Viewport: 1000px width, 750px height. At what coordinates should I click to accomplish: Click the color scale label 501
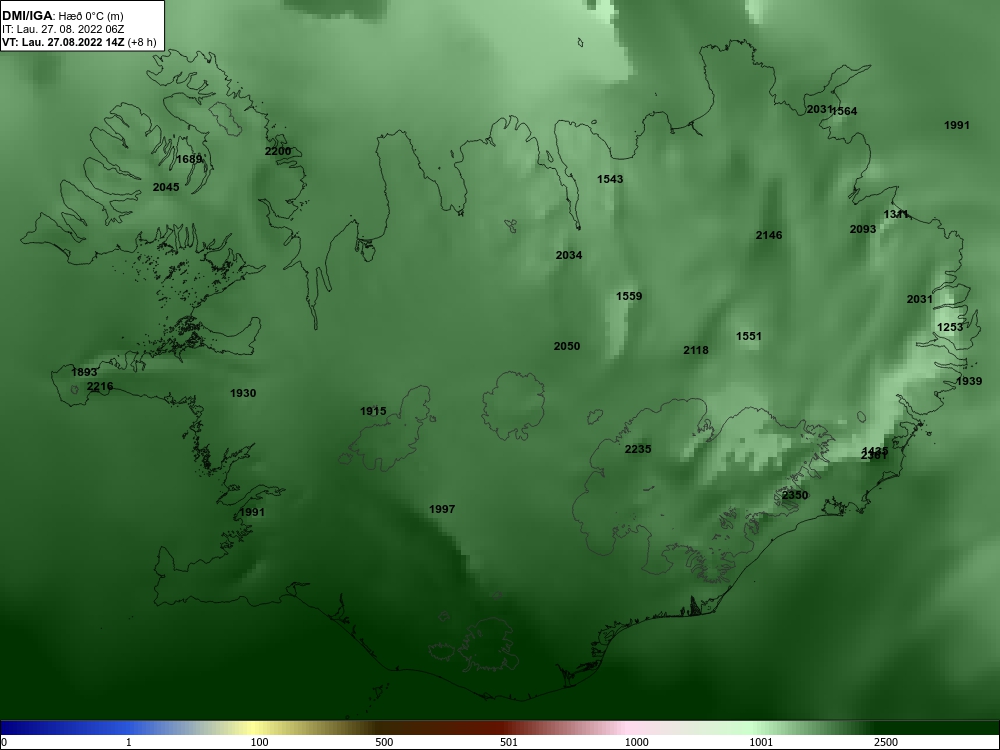(x=509, y=742)
